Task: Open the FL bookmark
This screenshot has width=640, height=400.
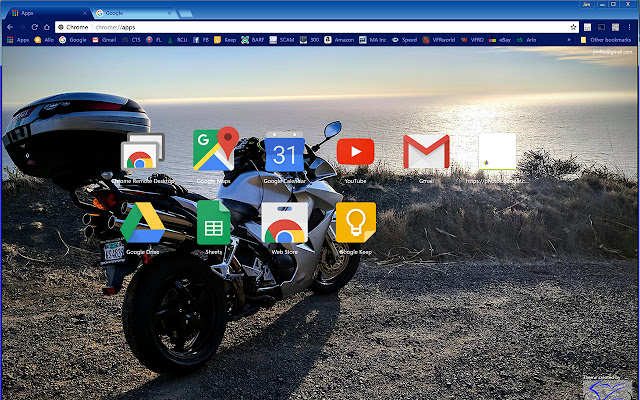Action: [154, 40]
